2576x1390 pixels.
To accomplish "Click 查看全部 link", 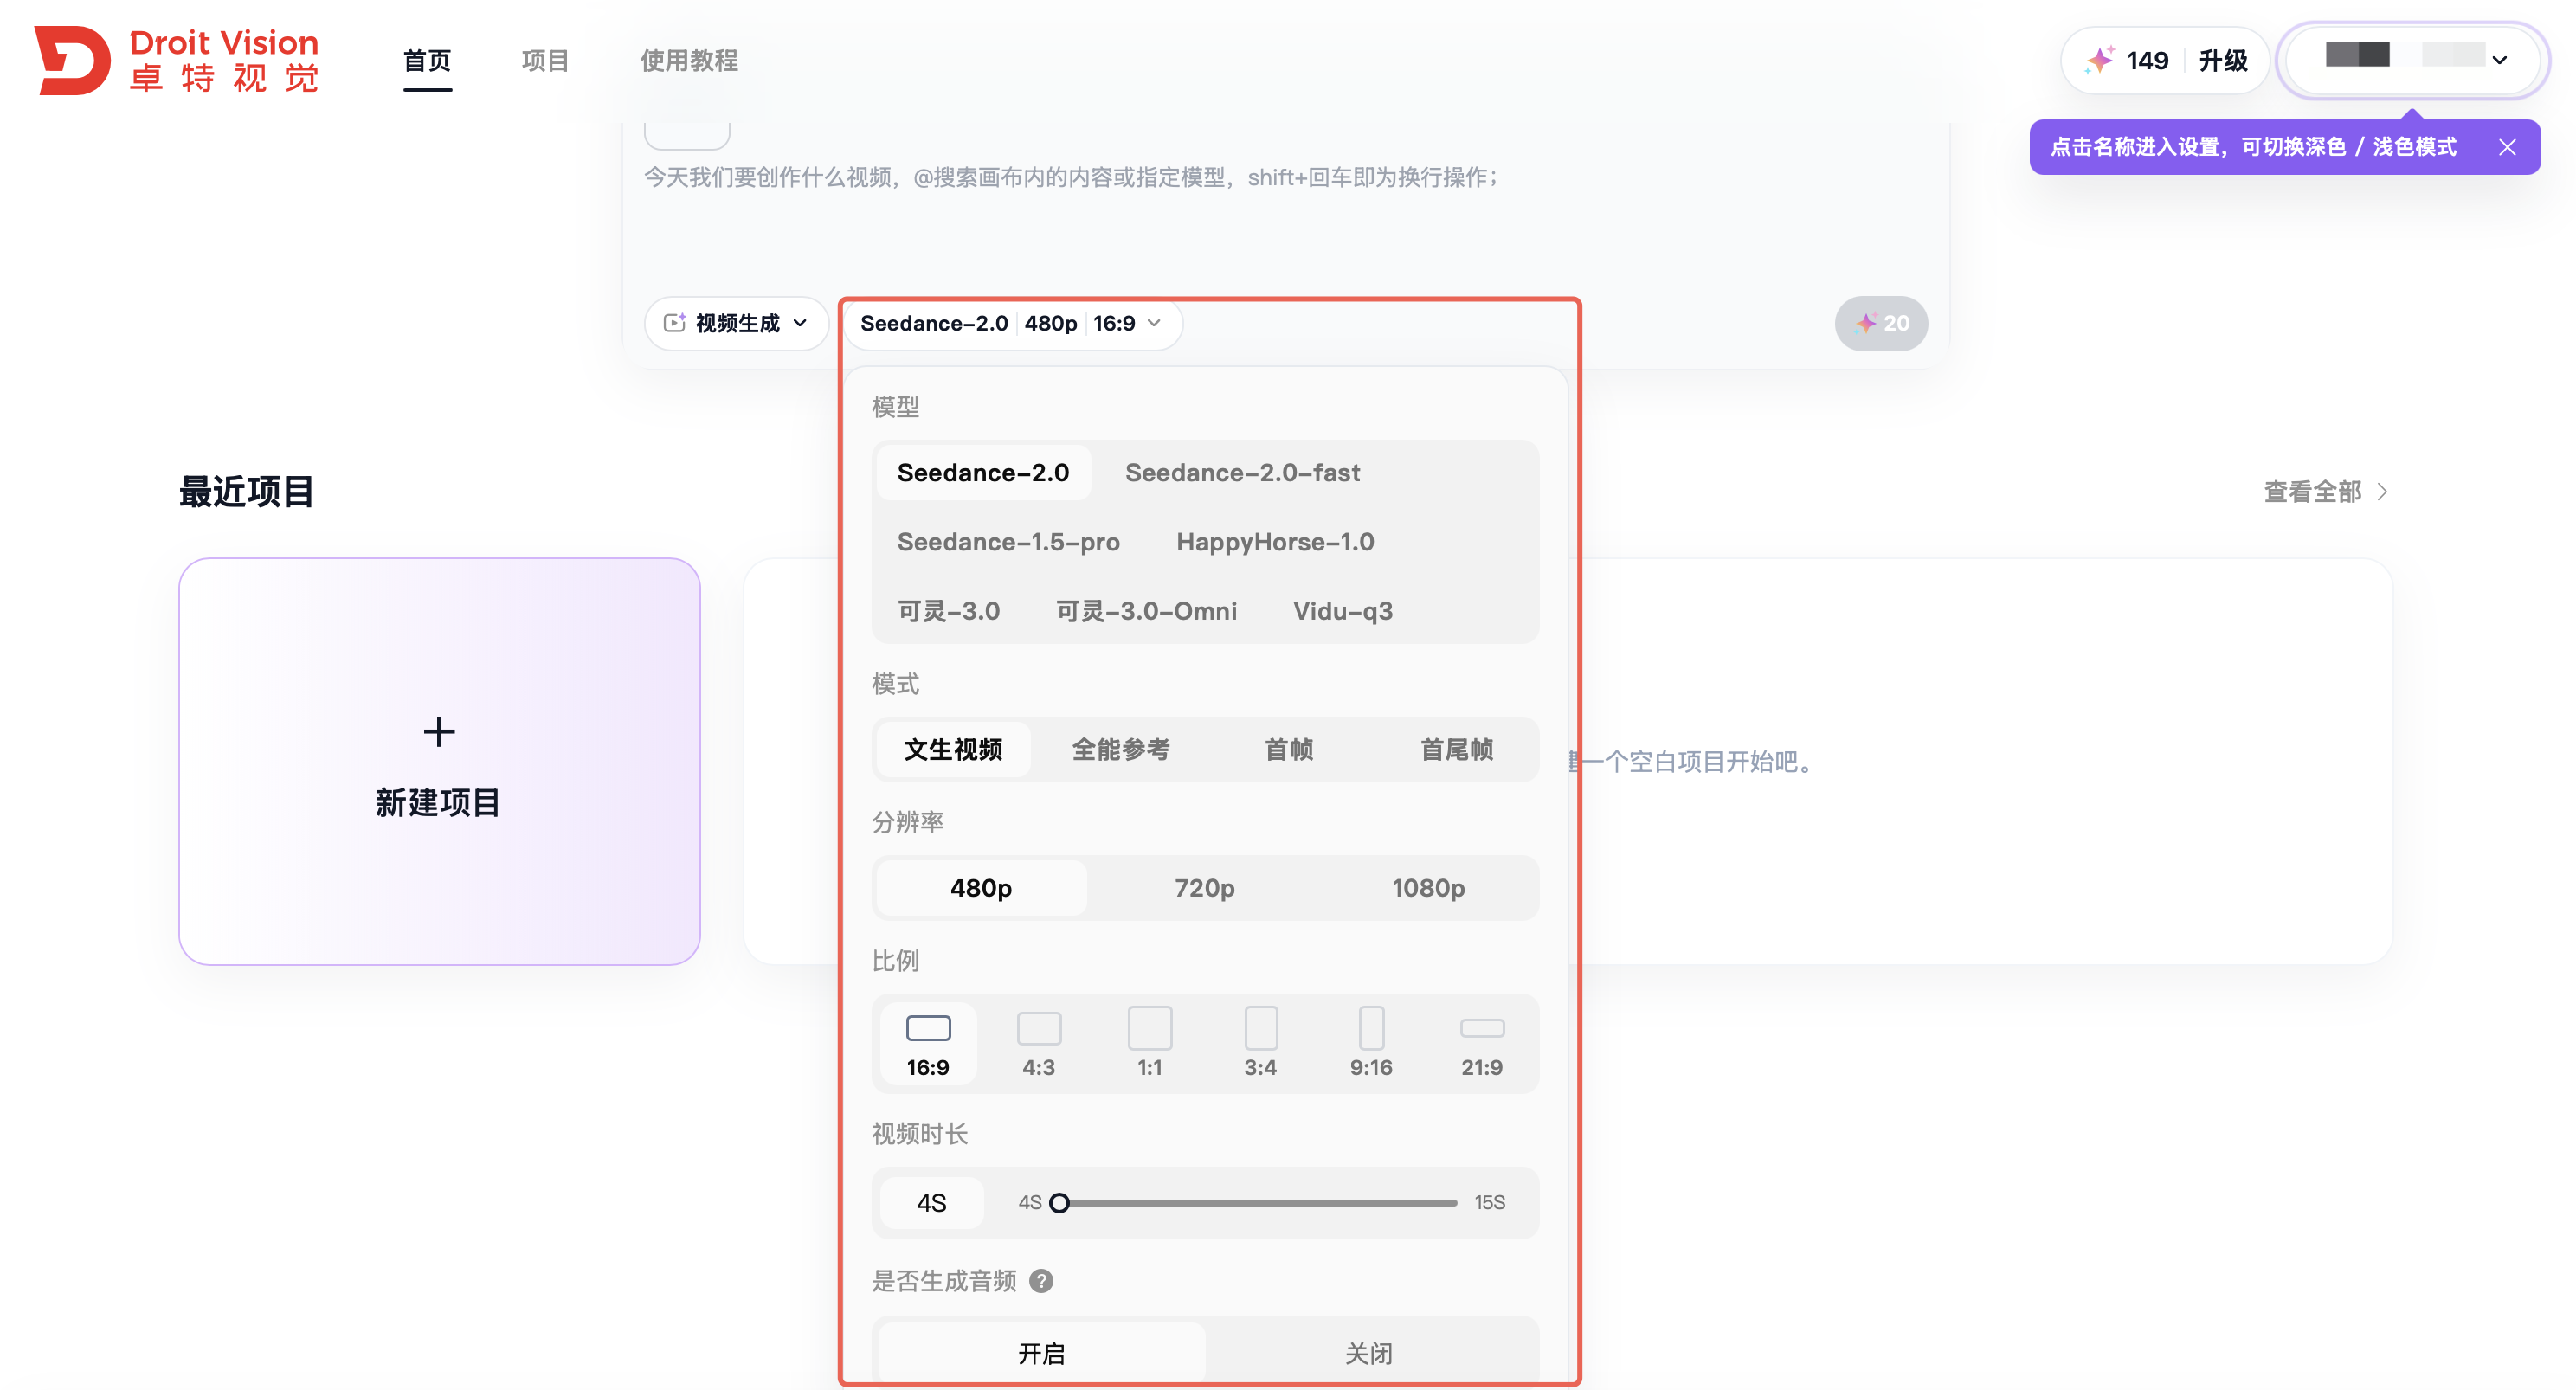I will click(2326, 492).
